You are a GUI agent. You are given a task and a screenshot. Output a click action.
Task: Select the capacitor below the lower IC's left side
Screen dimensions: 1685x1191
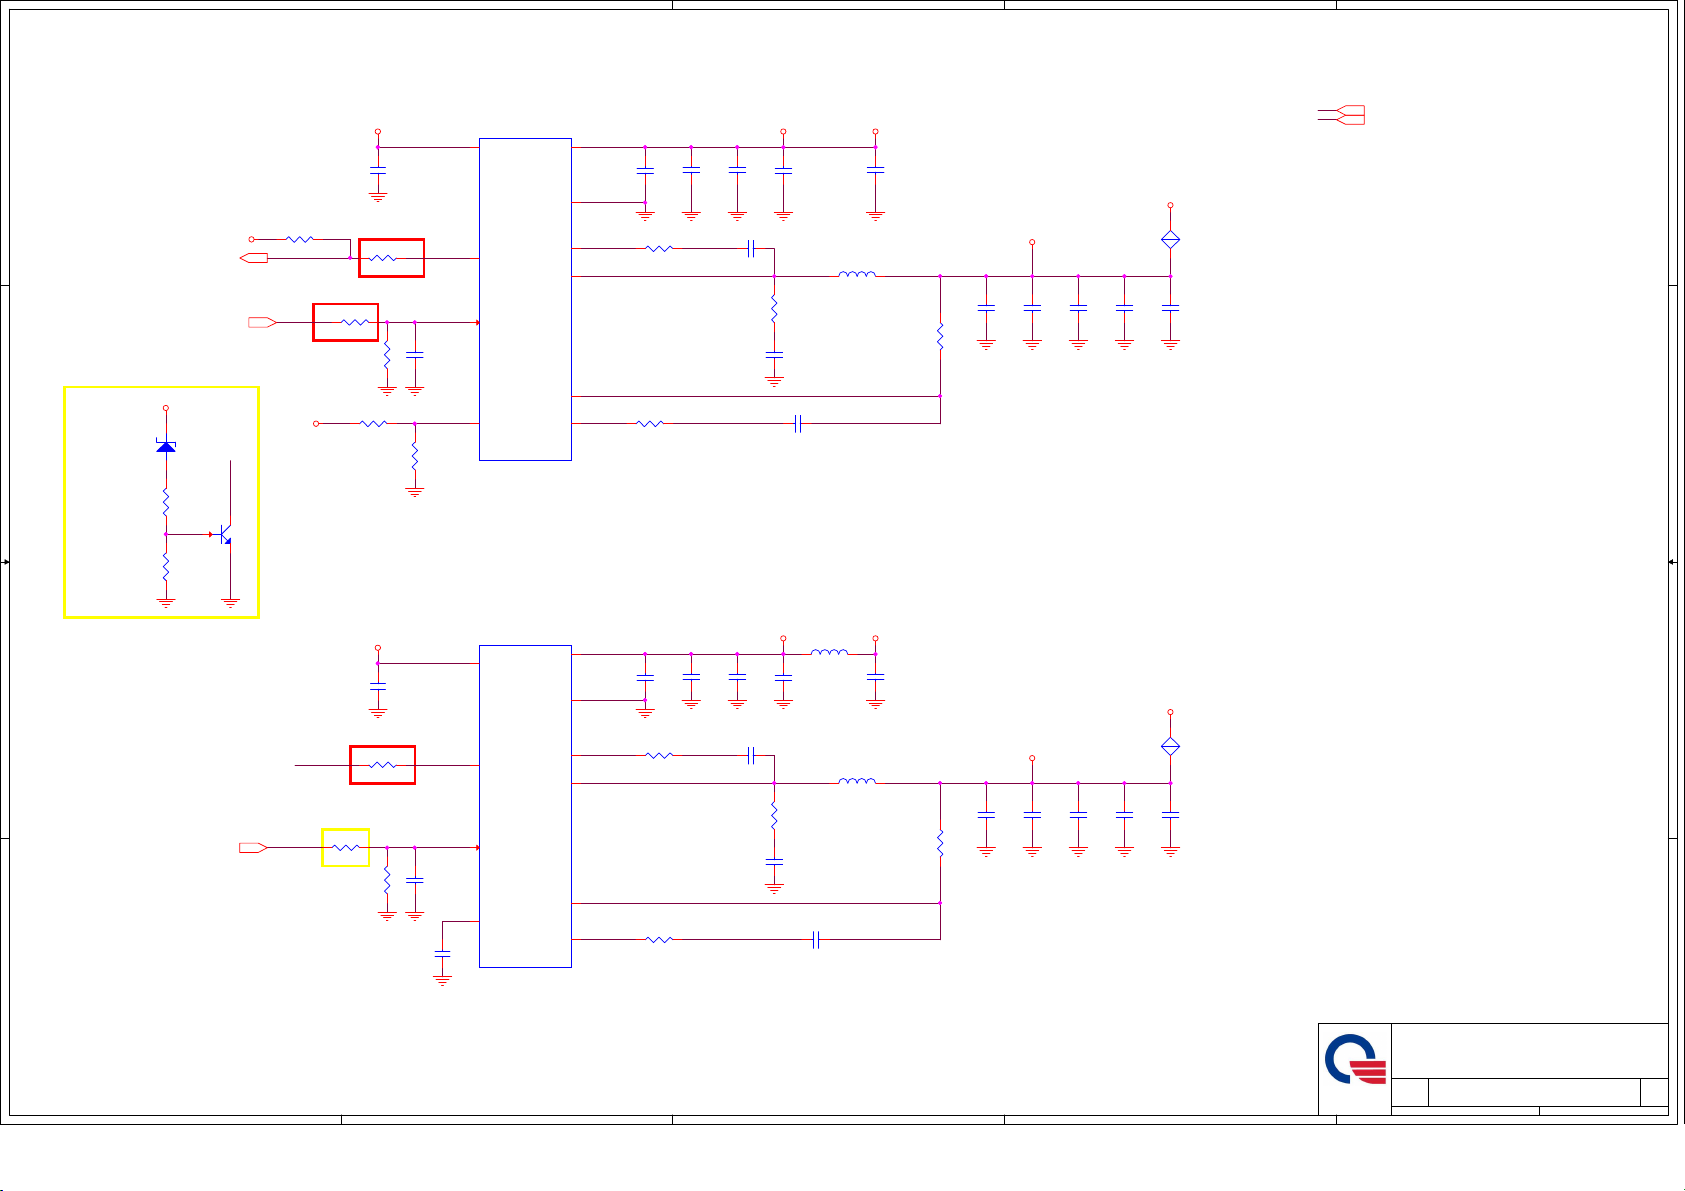[x=443, y=955]
